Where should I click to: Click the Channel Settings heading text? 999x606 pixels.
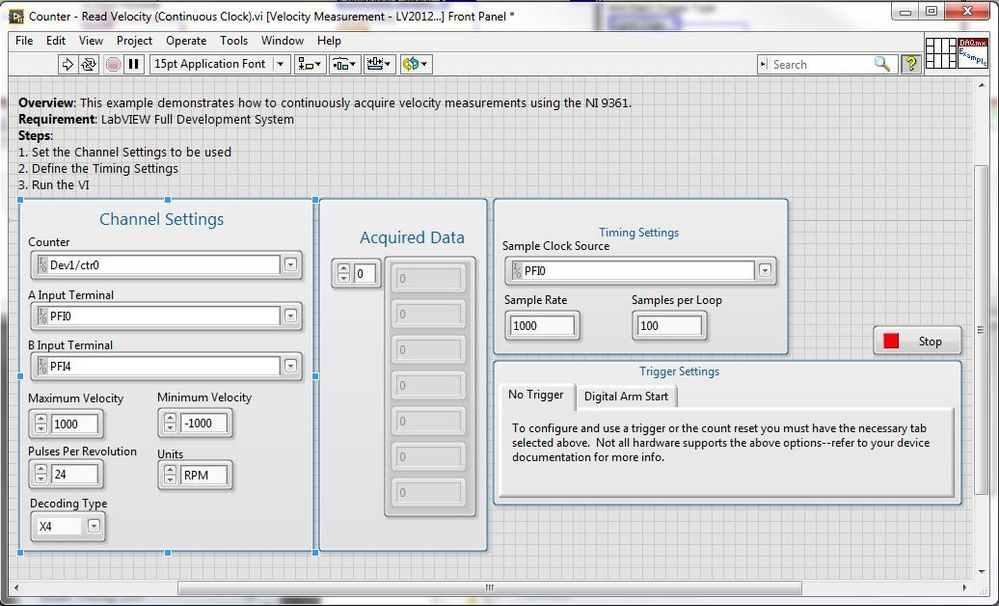(162, 219)
